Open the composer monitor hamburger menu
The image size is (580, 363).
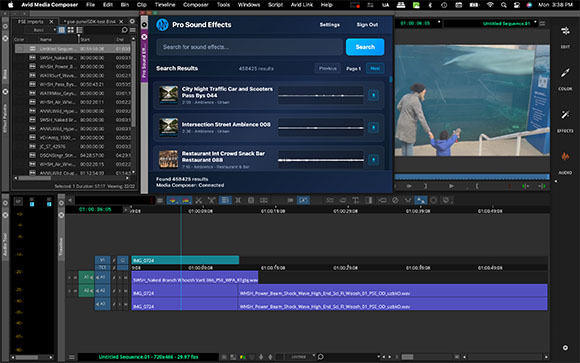coord(543,24)
